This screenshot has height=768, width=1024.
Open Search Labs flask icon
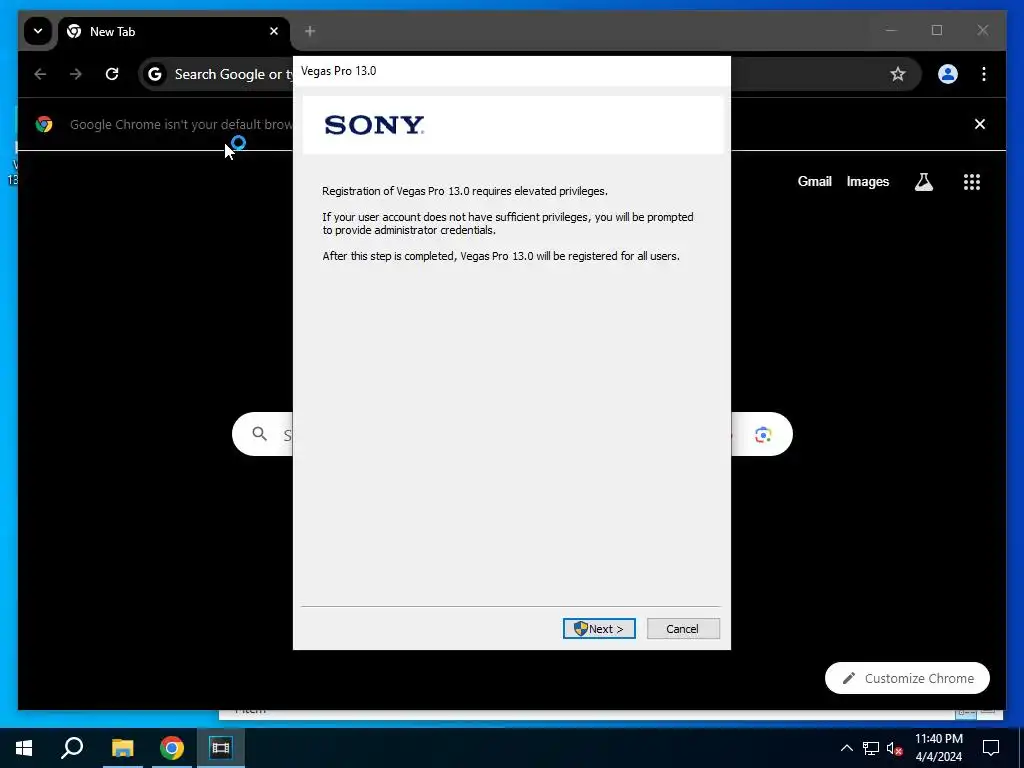[x=923, y=182]
